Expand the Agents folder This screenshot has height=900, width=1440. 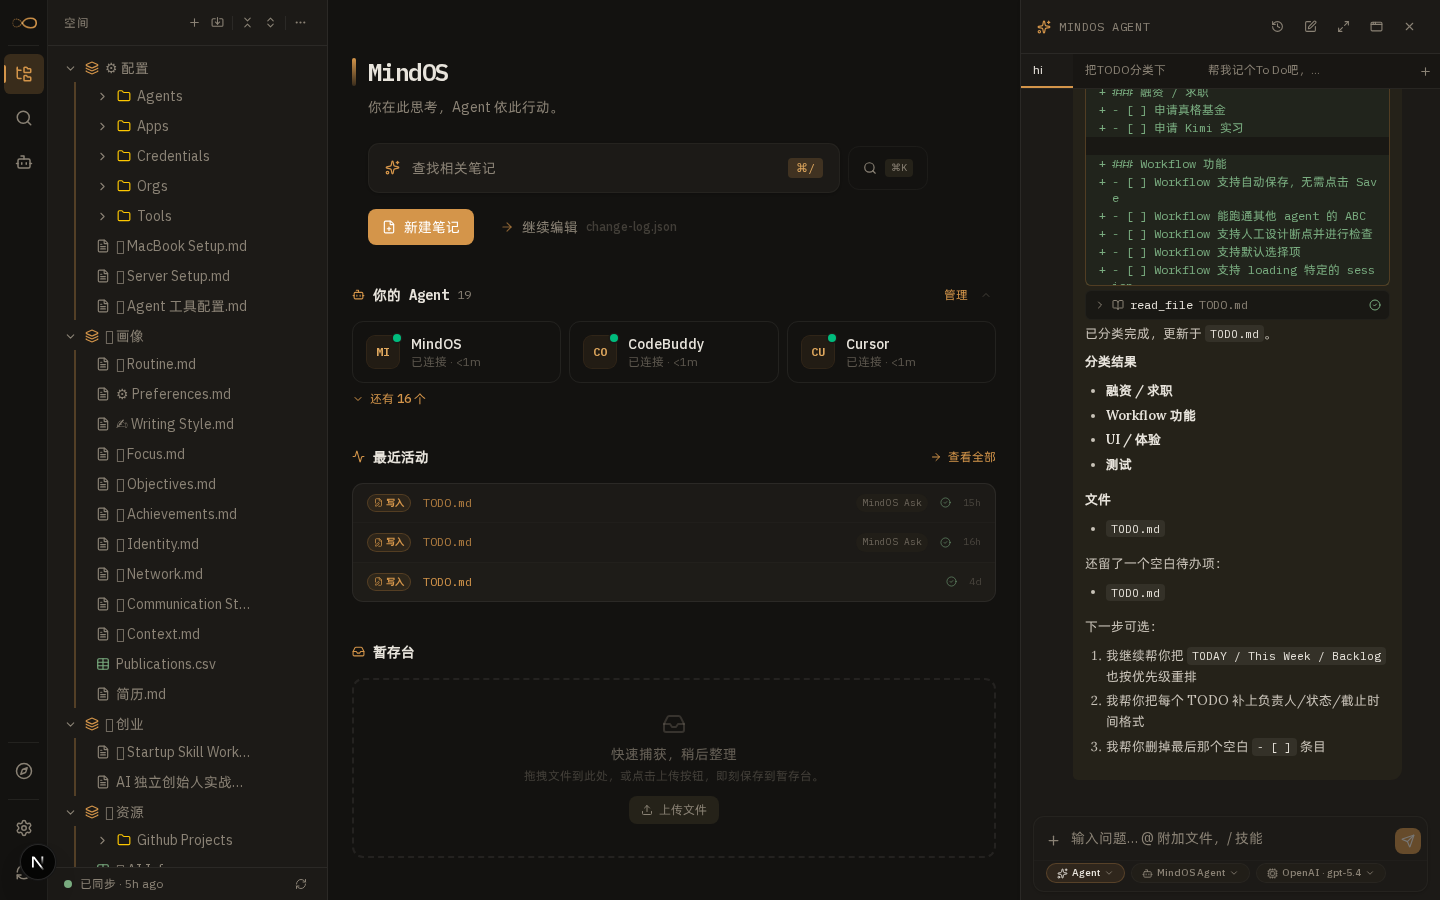[x=102, y=96]
